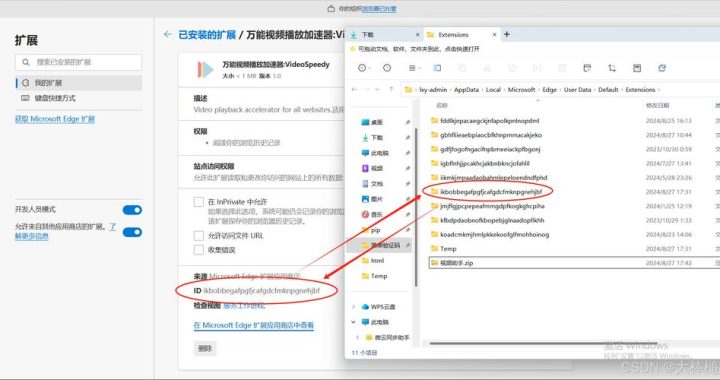Click the VideoSpeedy extension logo icon
This screenshot has width=720, height=380.
click(205, 70)
